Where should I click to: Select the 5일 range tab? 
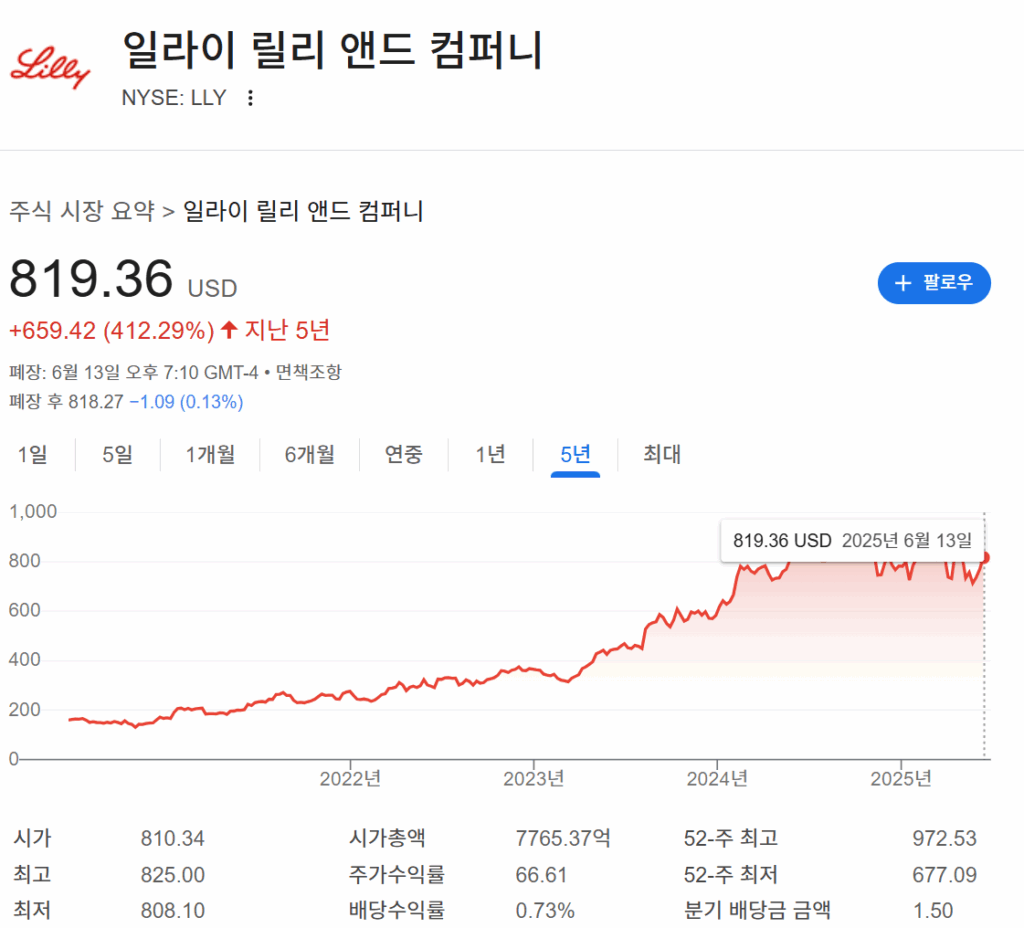click(x=118, y=454)
